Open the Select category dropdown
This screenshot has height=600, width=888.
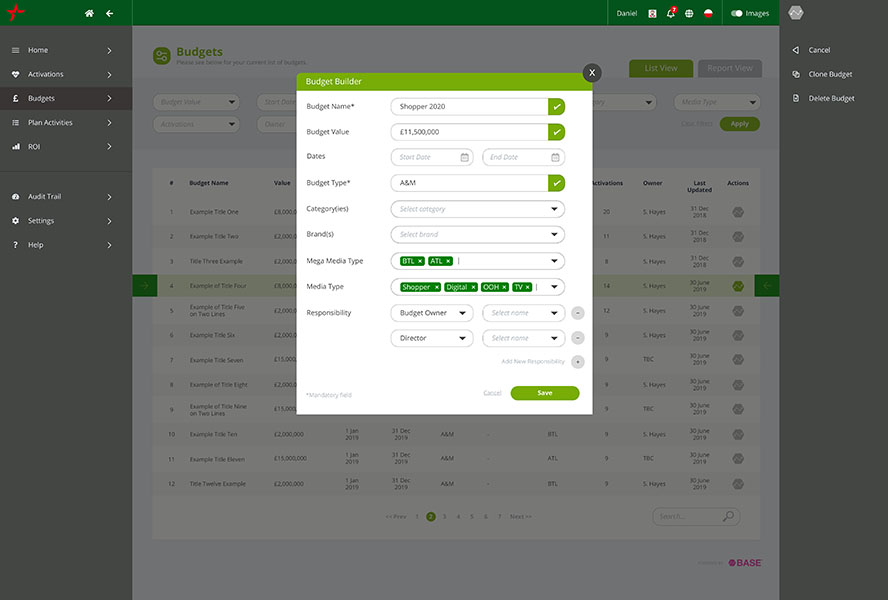coord(477,209)
